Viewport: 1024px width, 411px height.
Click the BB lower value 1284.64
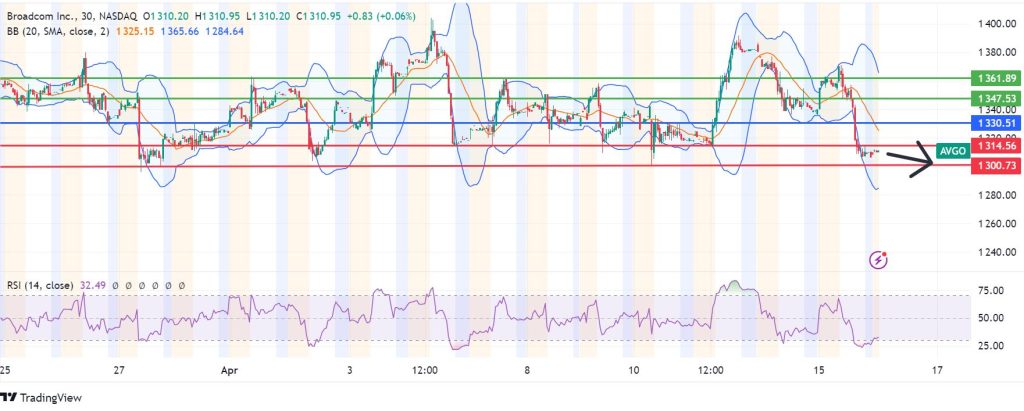(225, 31)
